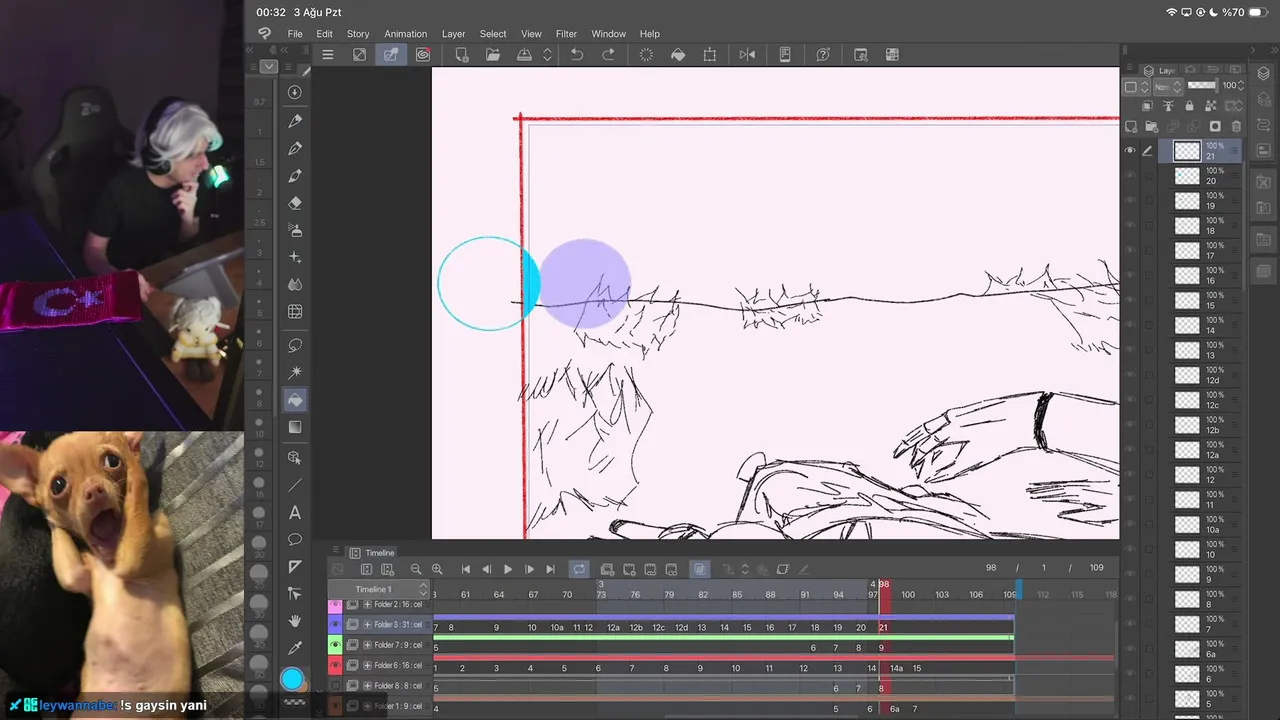Zoom in the Timeline with magnifier plus
Screen dimensions: 1280x720
point(437,569)
